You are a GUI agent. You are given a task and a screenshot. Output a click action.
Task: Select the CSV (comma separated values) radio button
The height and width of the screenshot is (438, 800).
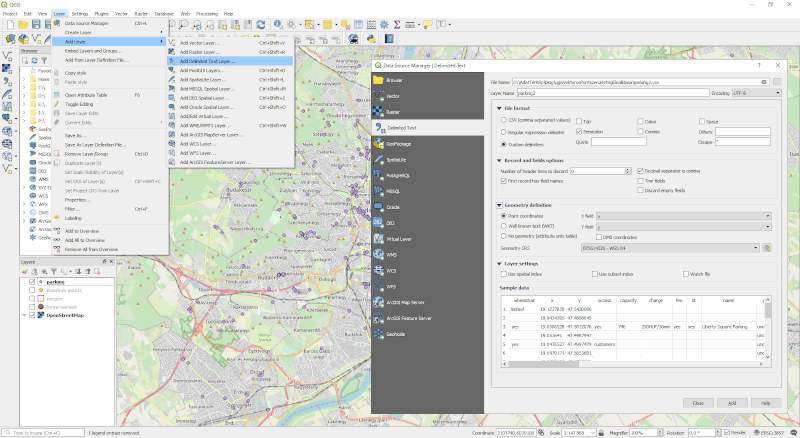click(x=504, y=120)
